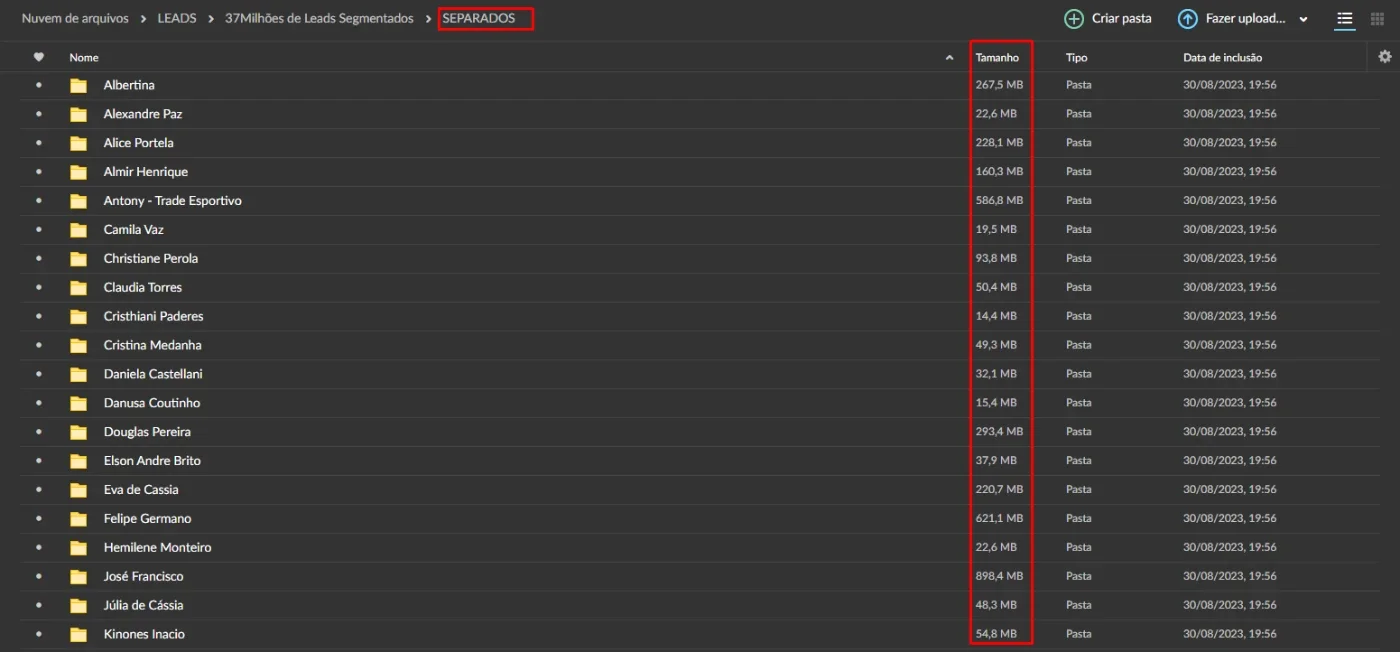Image resolution: width=1400 pixels, height=652 pixels.
Task: Select the Júlia de Cássia folder name
Action: tap(143, 605)
